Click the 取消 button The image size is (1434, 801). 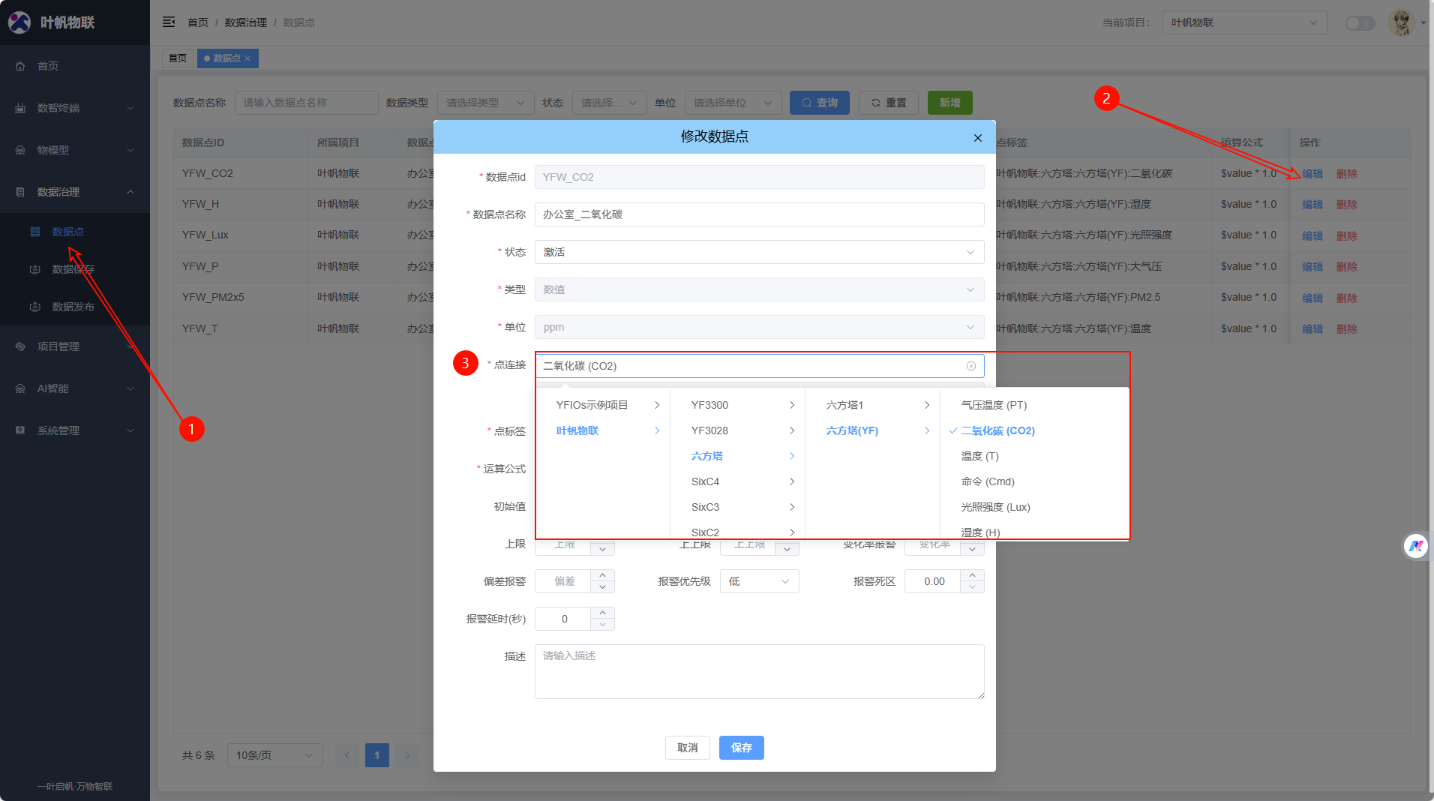pos(687,748)
